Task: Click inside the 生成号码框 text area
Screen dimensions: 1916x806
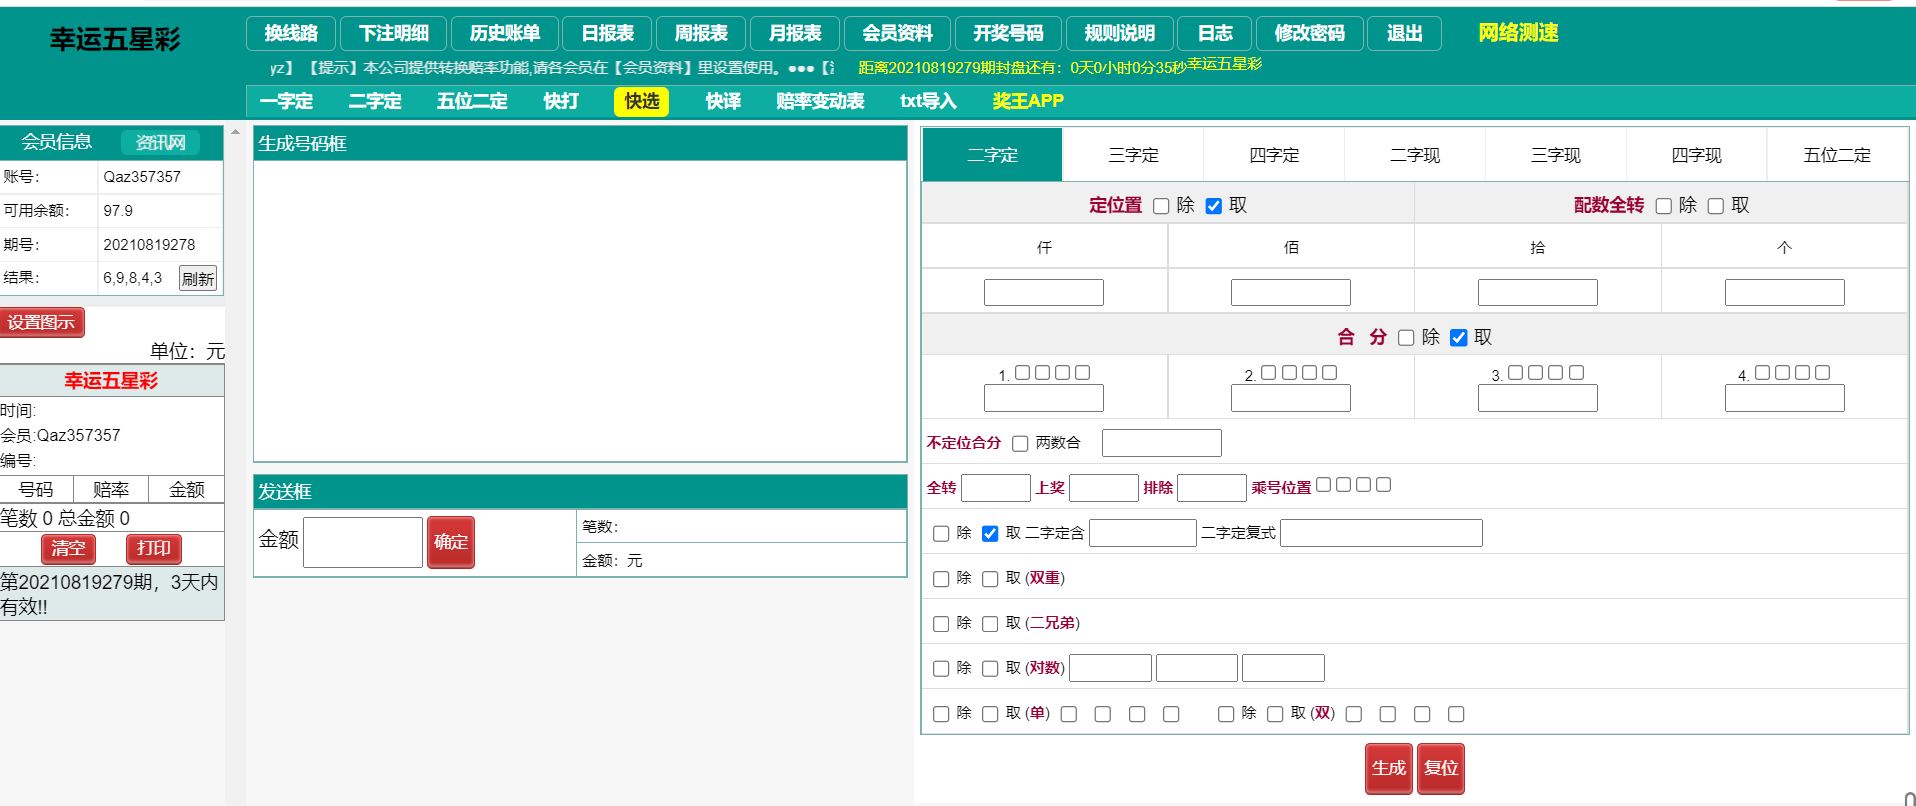Action: (580, 311)
